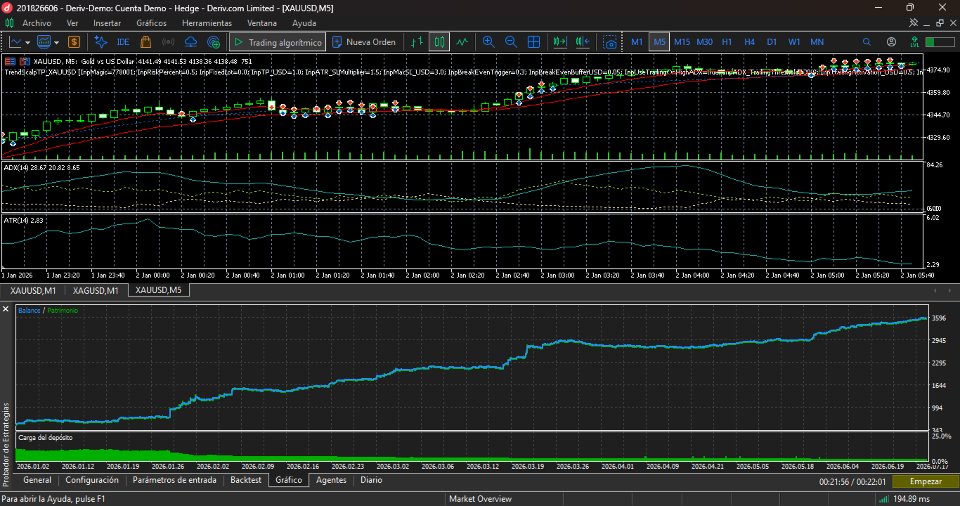960x506 pixels.
Task: Open the toolbar search magnifier
Action: click(x=867, y=42)
